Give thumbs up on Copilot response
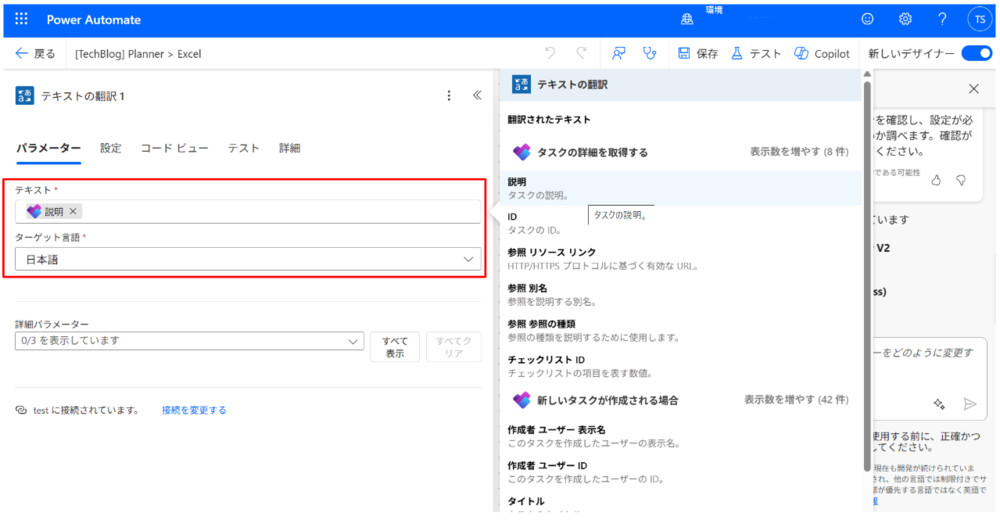Screen dimensions: 1000x520 coord(936,181)
